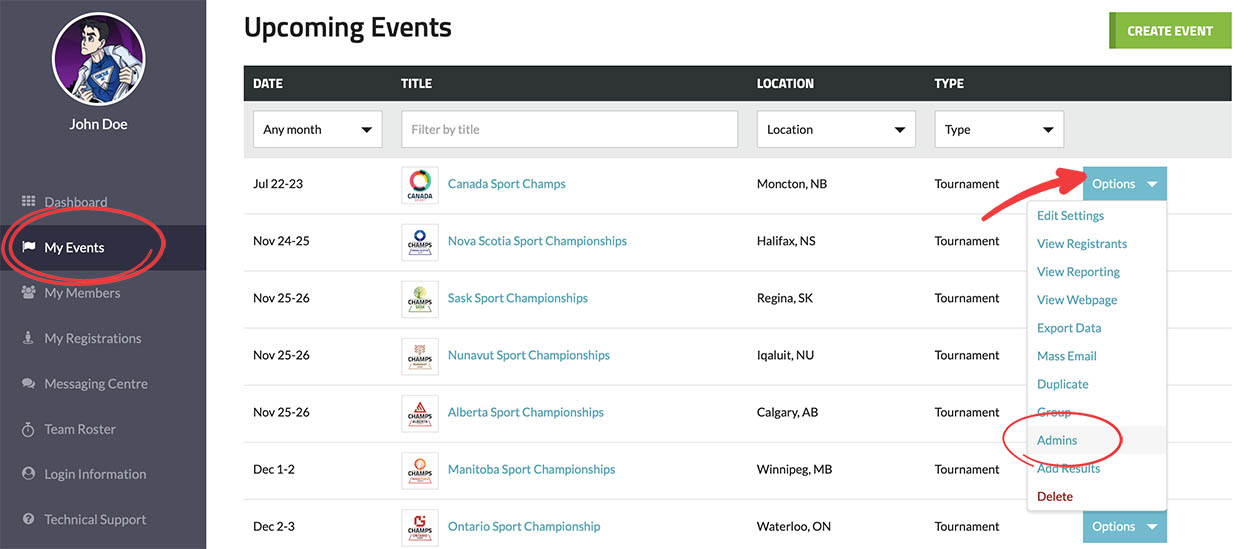Viewport: 1250px width, 549px height.
Task: Click the Login Information gear icon
Action: tap(28, 474)
